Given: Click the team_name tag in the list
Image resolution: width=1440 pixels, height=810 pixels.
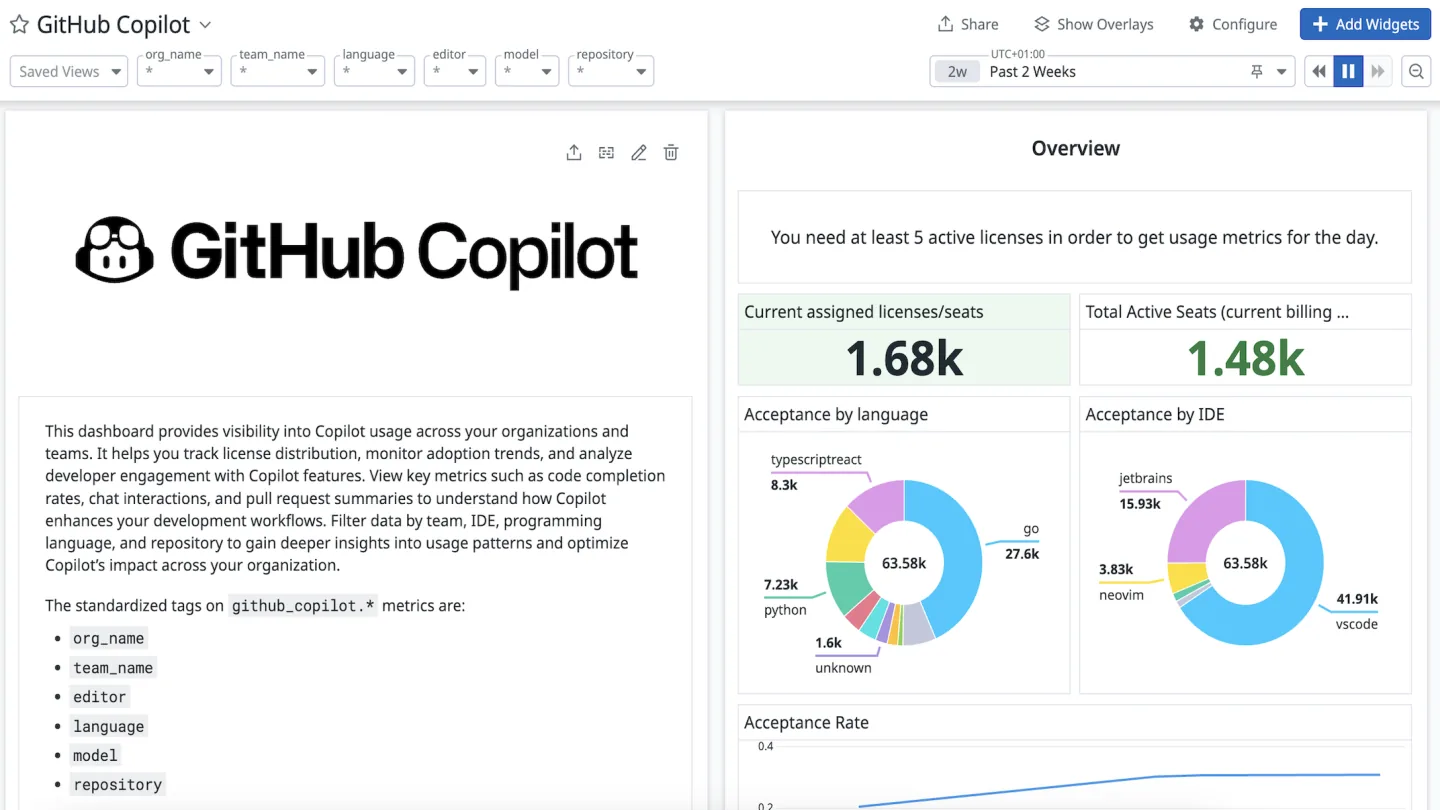Looking at the screenshot, I should click(x=113, y=667).
